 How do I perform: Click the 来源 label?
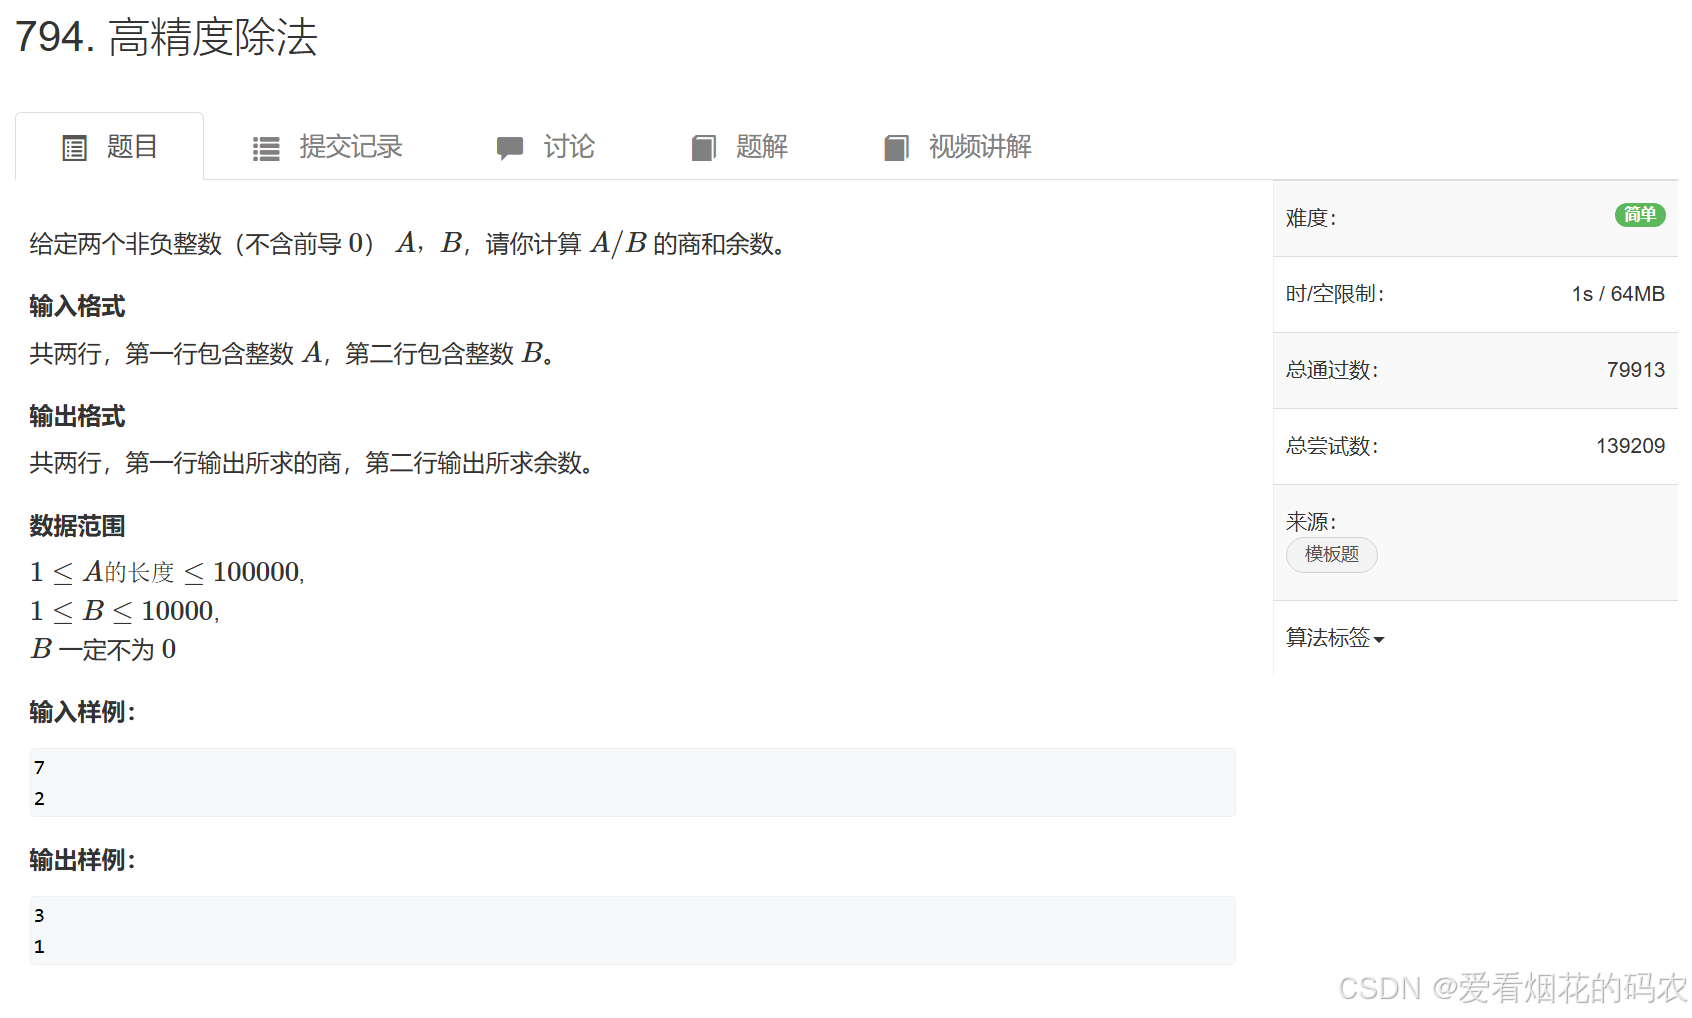(x=1311, y=522)
